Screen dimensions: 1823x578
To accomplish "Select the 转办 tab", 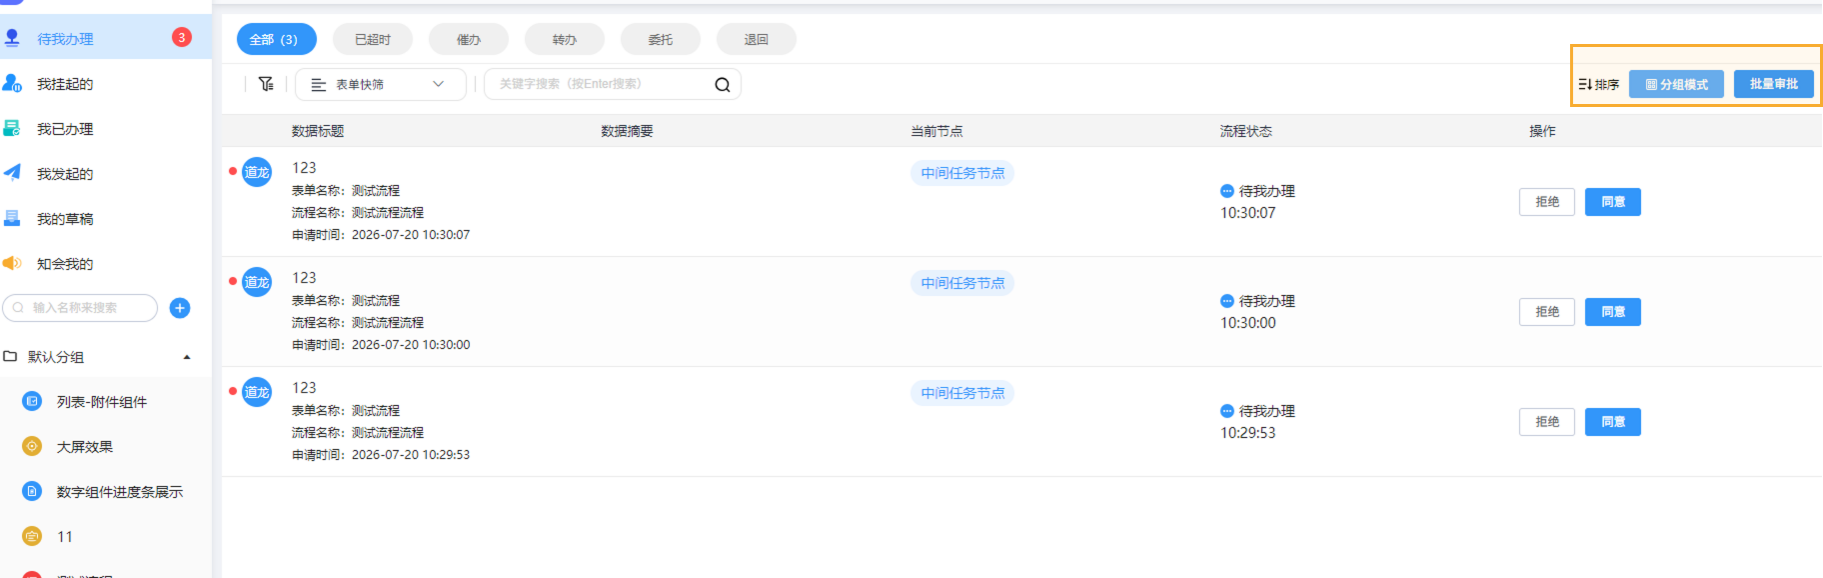I will click(565, 39).
